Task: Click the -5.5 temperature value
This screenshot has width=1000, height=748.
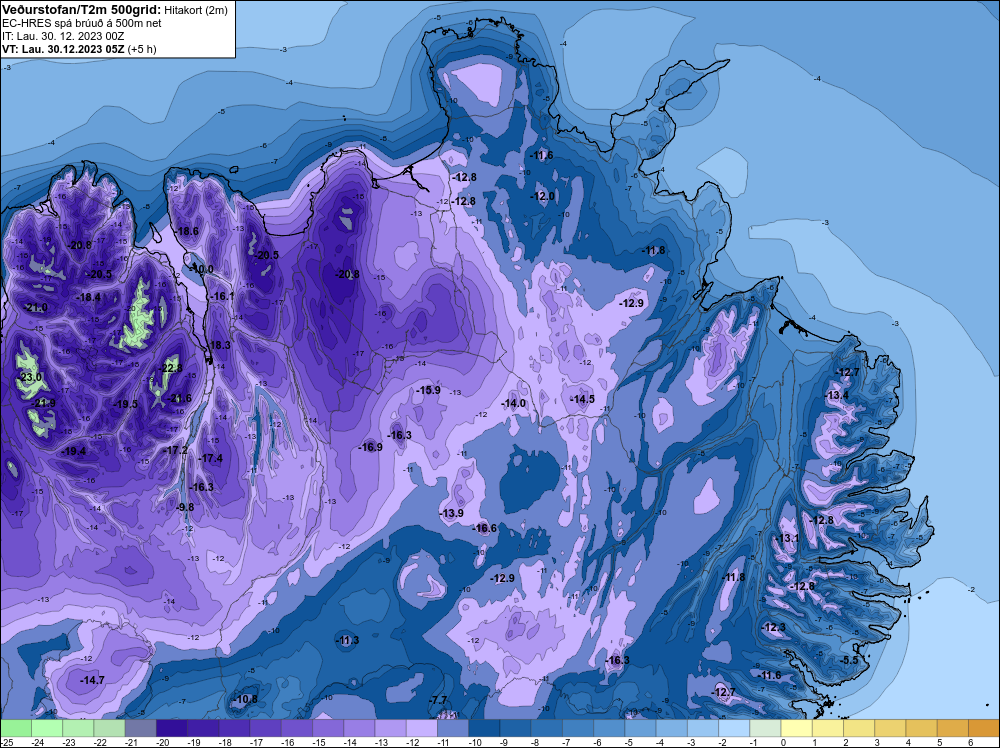Action: point(850,660)
